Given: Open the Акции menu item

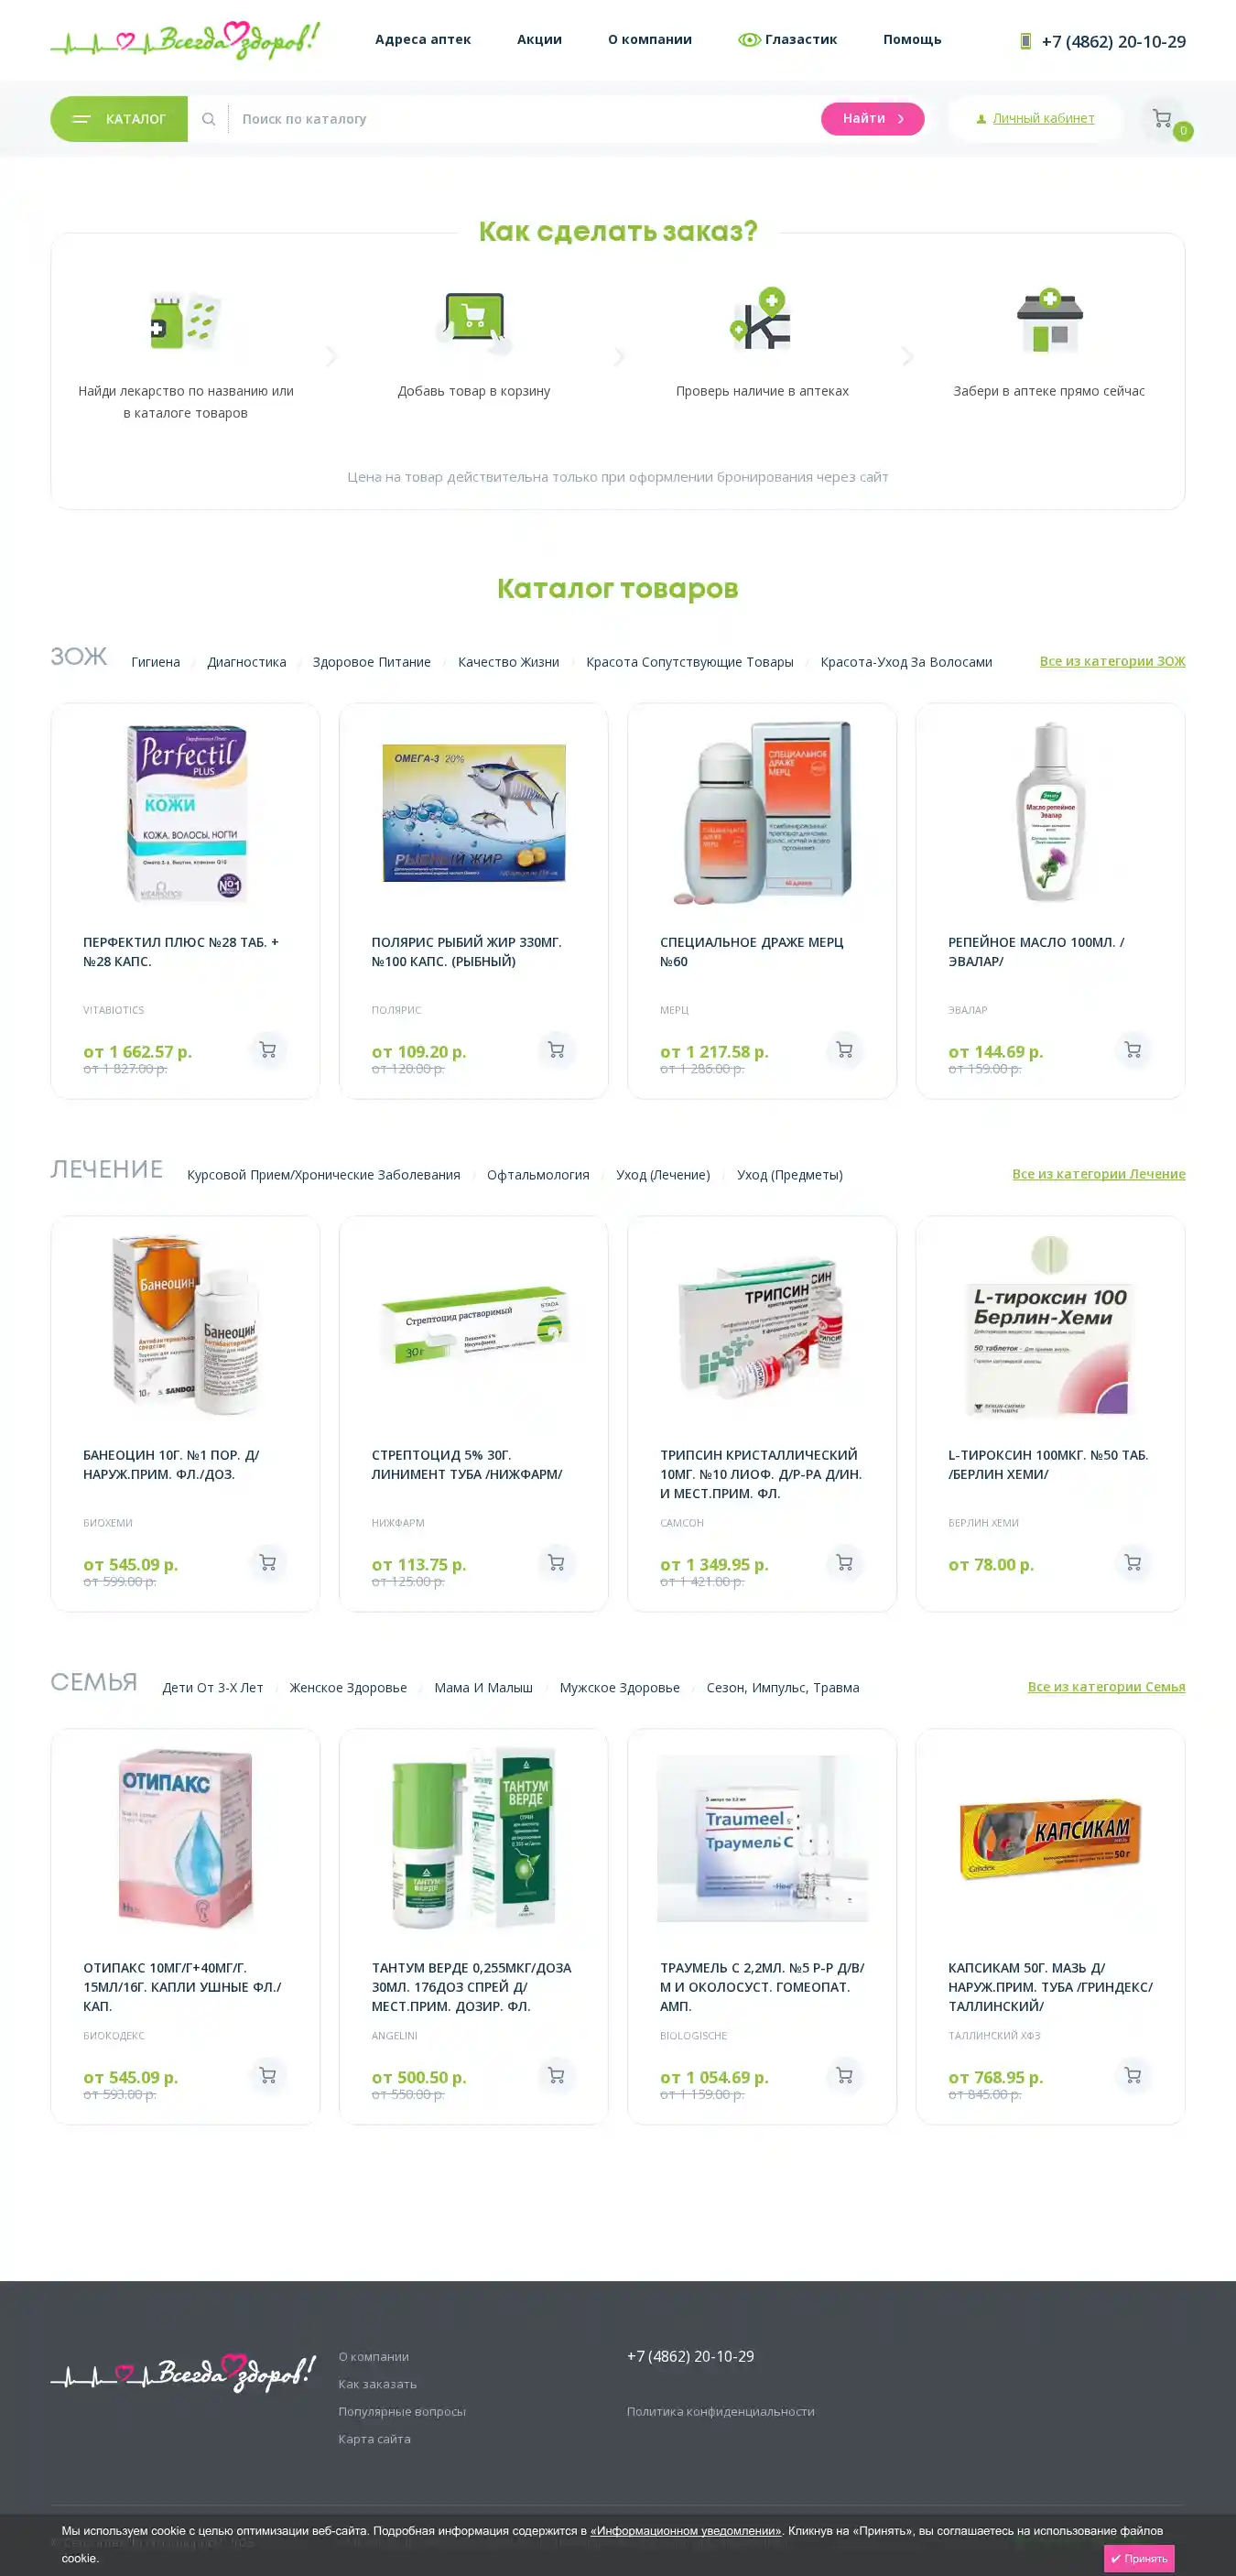Looking at the screenshot, I should (x=539, y=40).
